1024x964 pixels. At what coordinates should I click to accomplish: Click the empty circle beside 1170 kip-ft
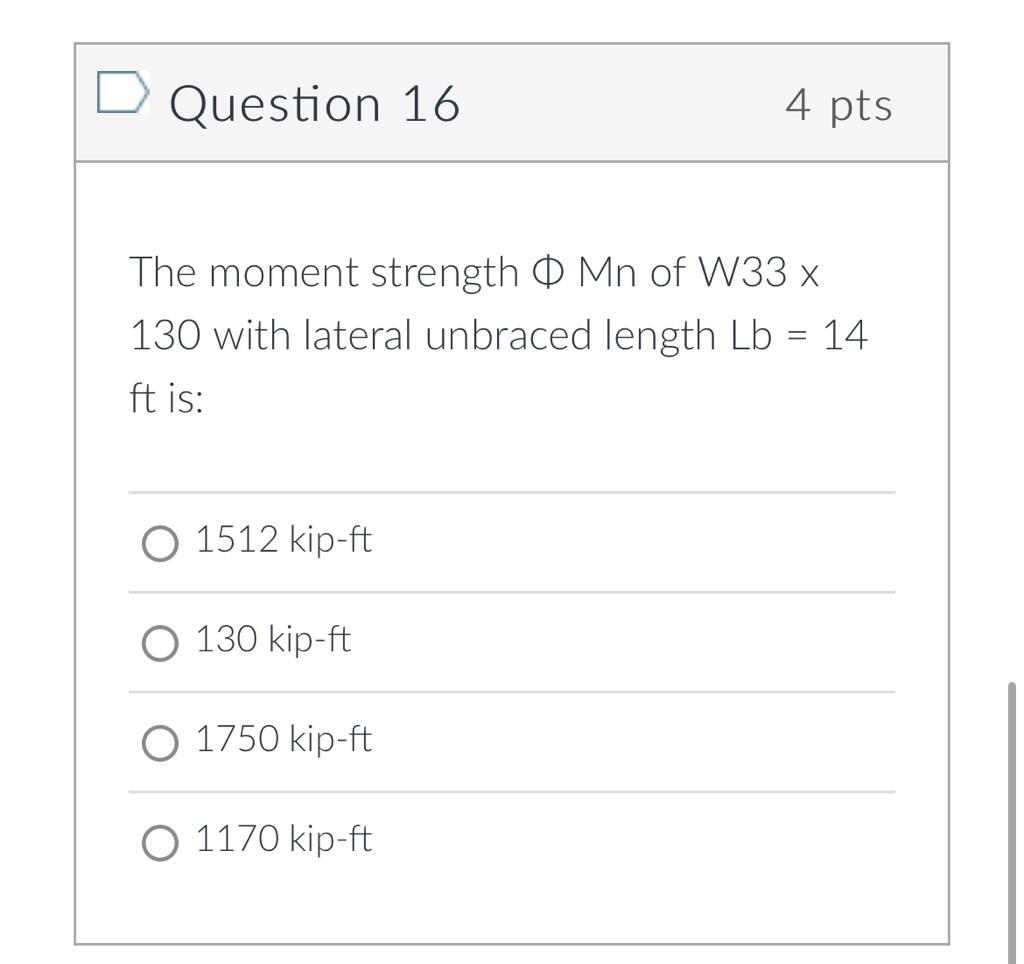pyautogui.click(x=160, y=840)
